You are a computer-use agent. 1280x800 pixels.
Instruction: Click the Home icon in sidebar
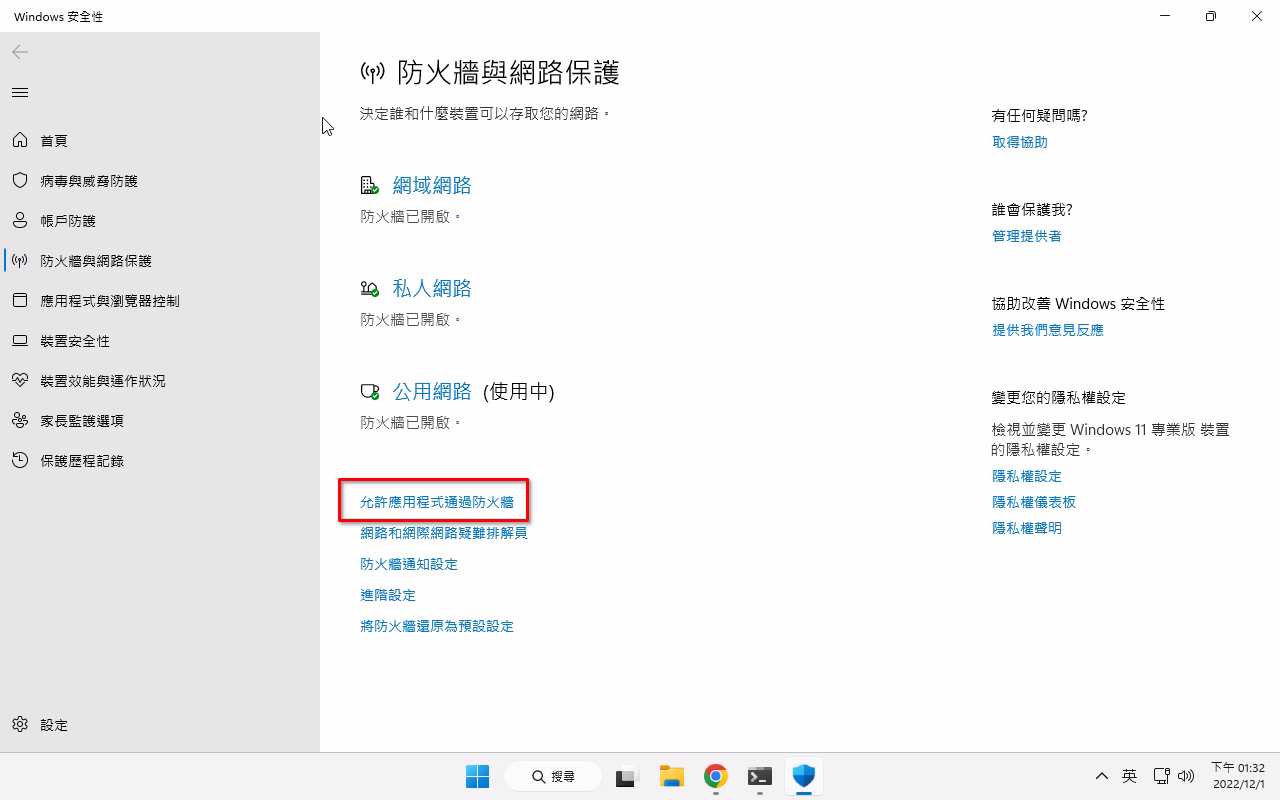click(x=20, y=141)
